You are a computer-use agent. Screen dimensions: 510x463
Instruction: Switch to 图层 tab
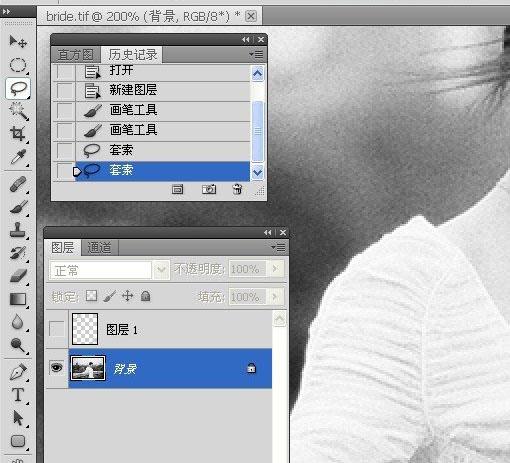coord(62,247)
